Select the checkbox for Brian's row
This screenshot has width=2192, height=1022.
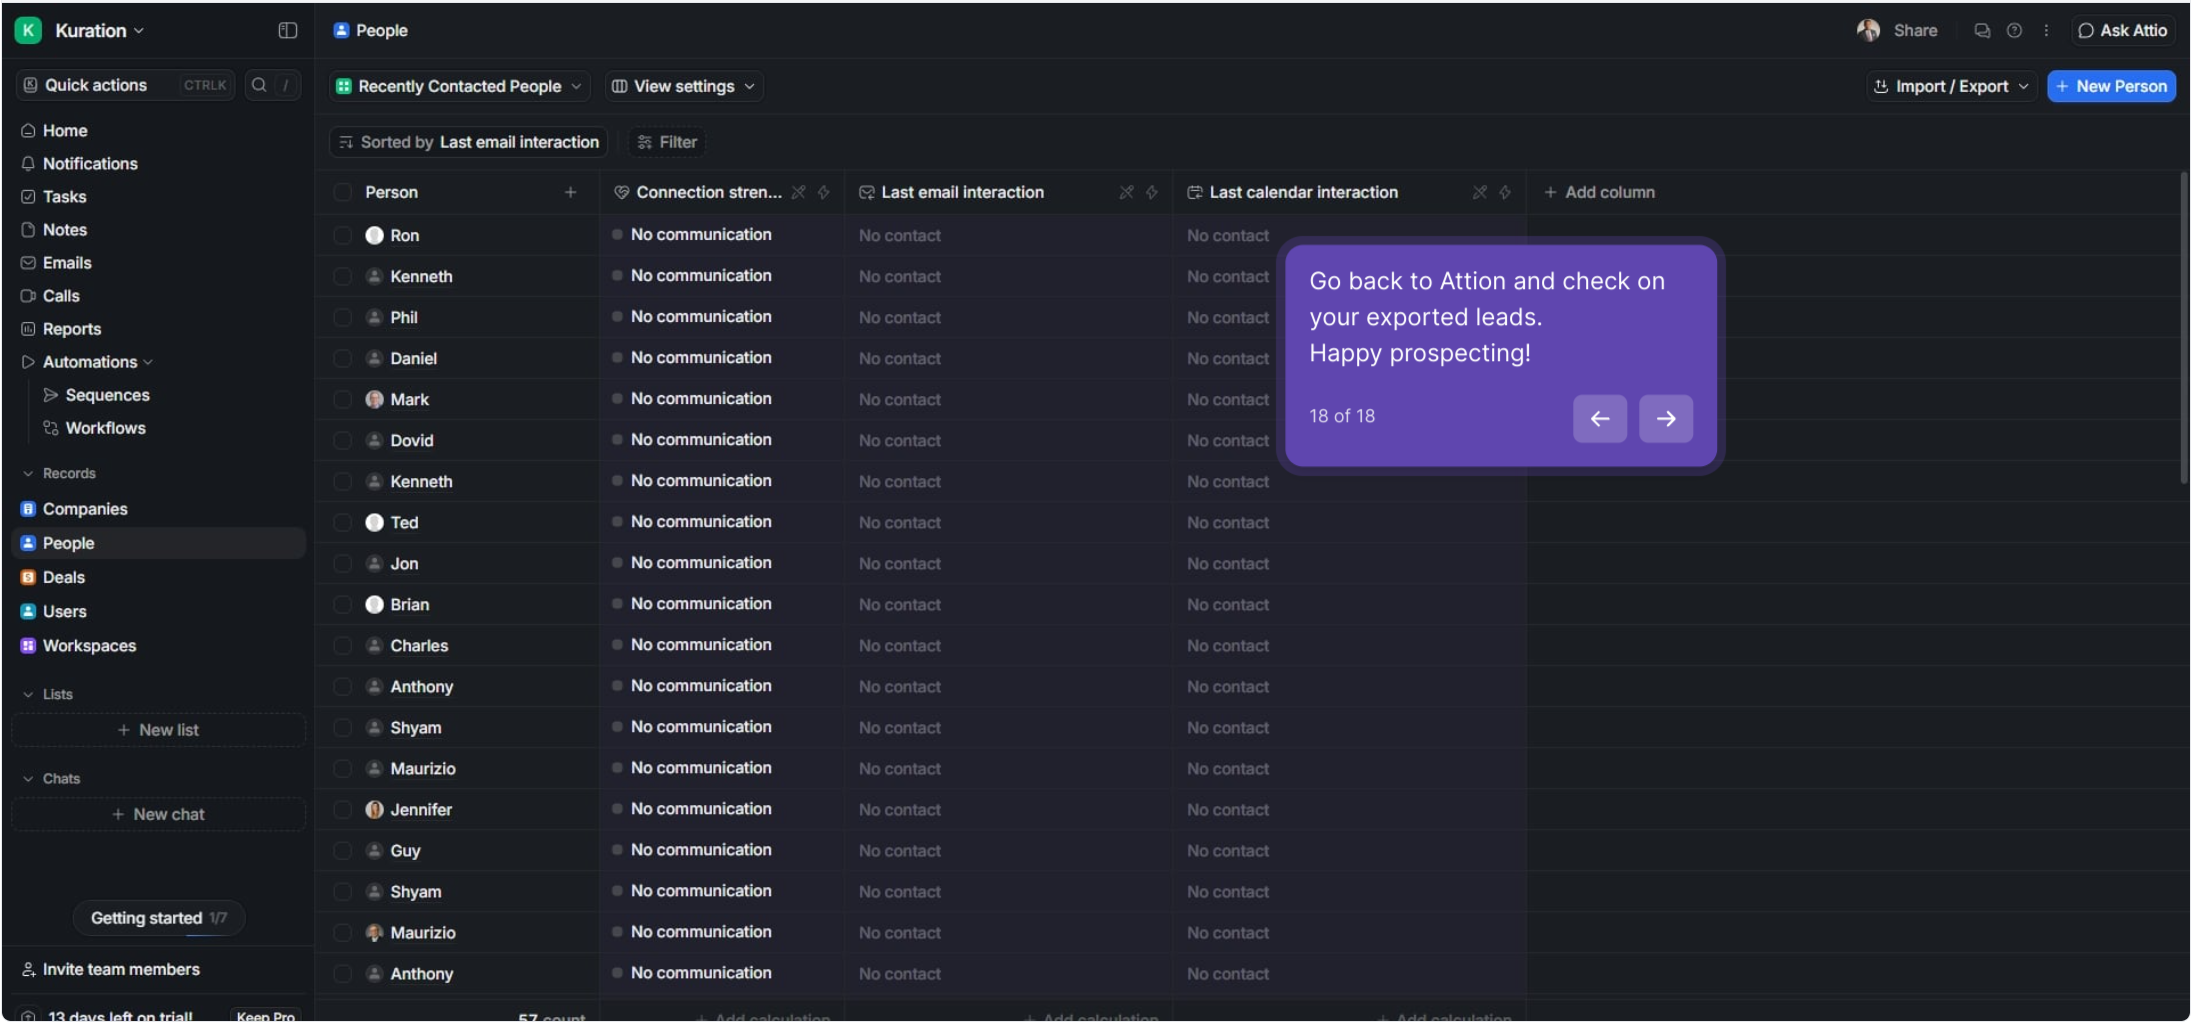342,604
